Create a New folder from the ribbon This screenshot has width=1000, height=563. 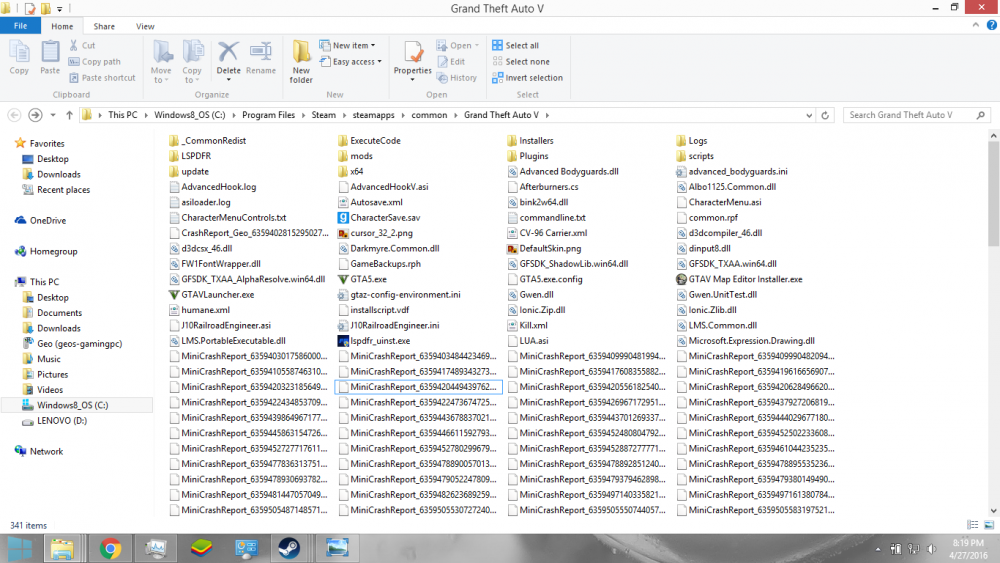tap(301, 61)
